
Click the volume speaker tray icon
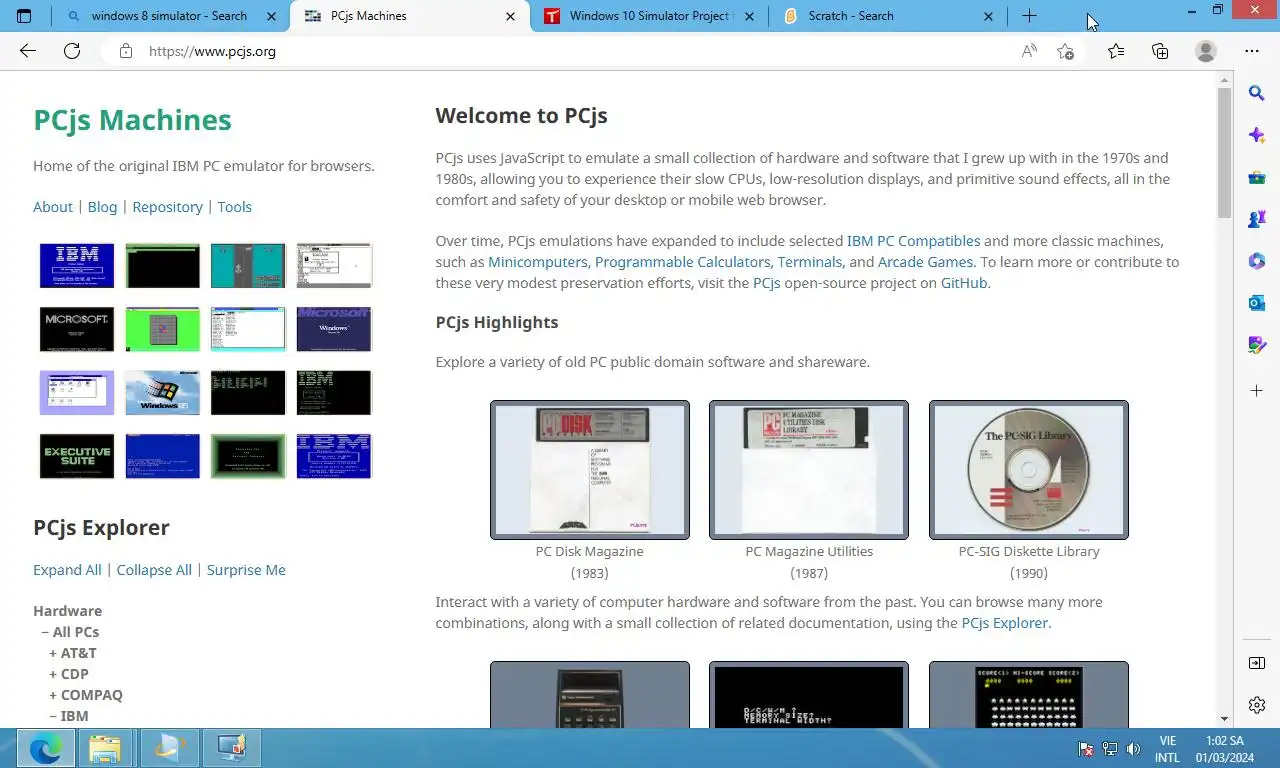[x=1133, y=749]
